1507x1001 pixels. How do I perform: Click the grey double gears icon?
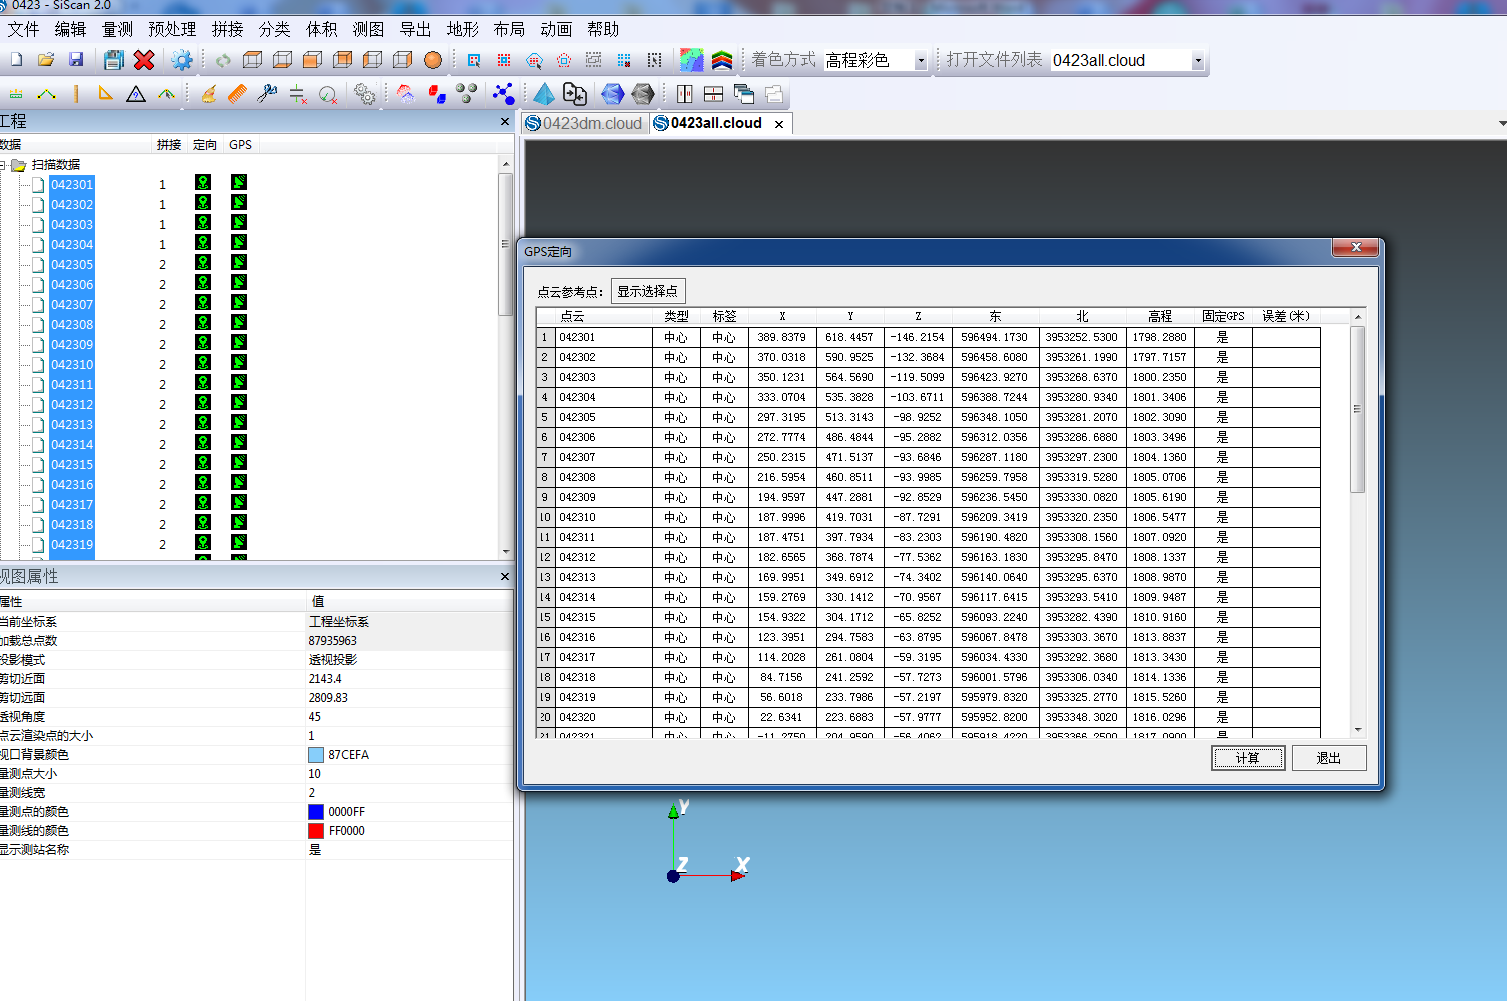pos(365,94)
